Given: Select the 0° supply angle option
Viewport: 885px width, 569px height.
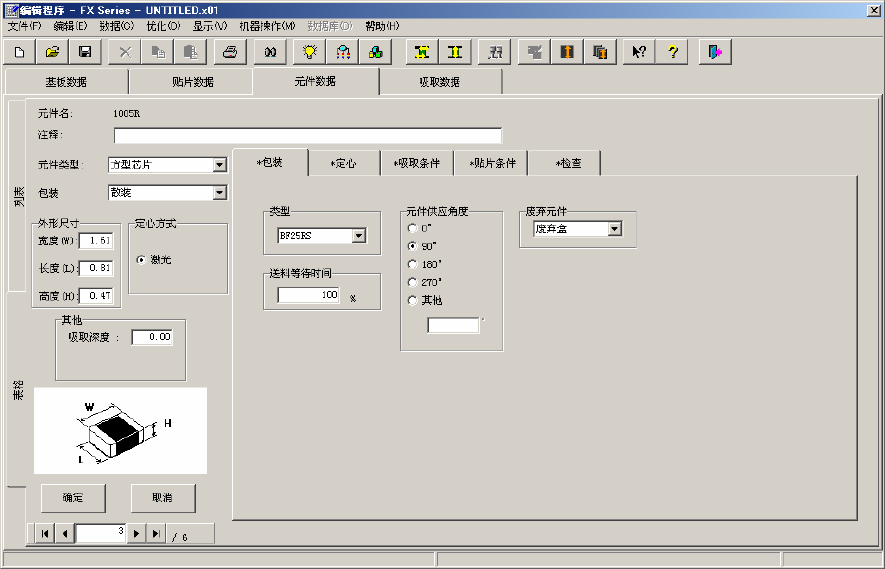Looking at the screenshot, I should coord(413,228).
